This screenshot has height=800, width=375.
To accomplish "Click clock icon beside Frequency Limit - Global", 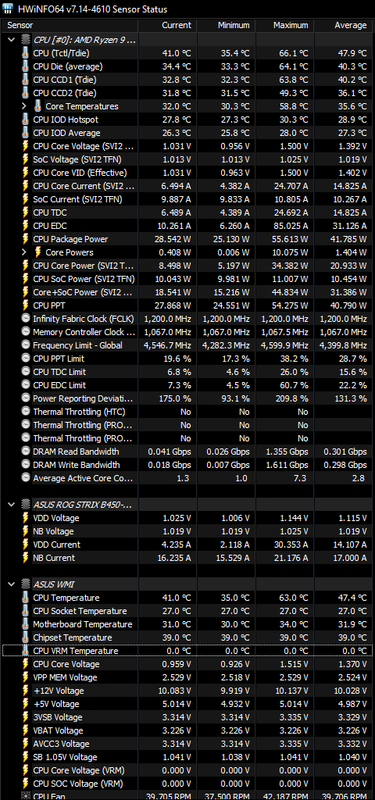I will 26,345.
